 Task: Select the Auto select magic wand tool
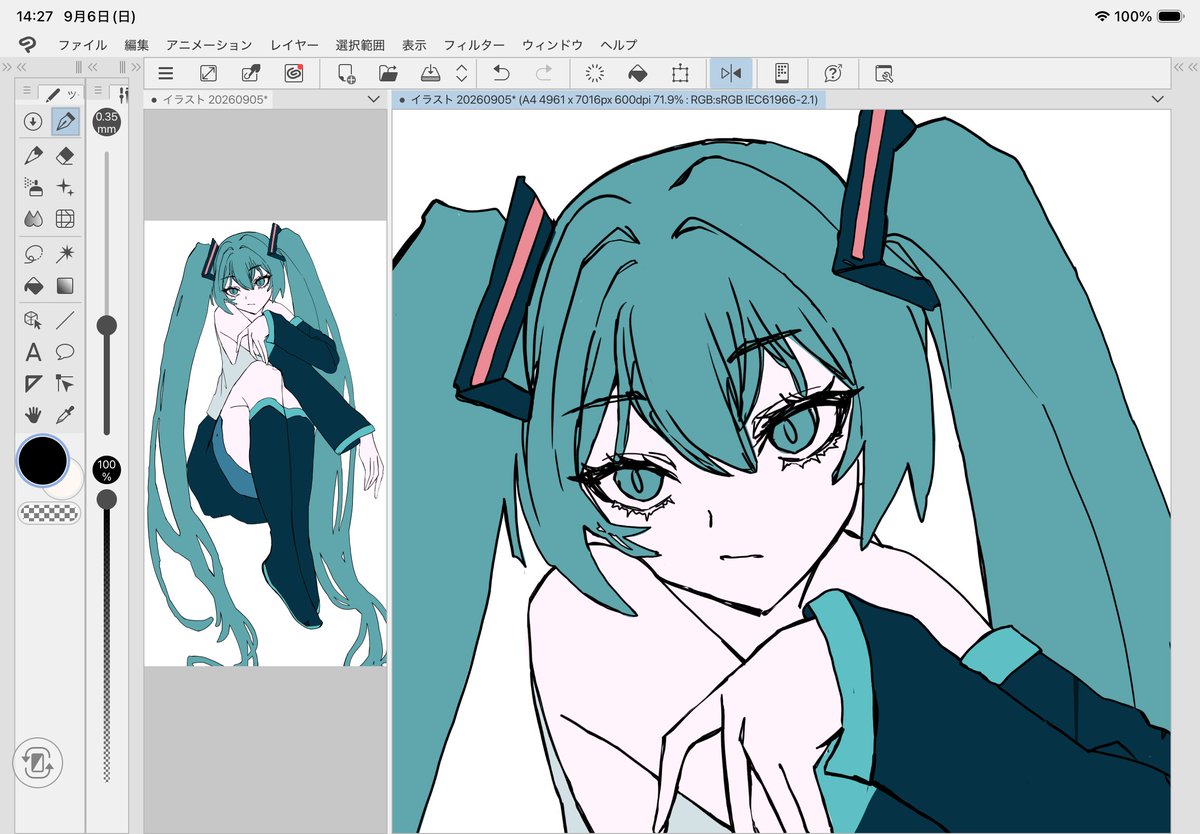tap(65, 253)
